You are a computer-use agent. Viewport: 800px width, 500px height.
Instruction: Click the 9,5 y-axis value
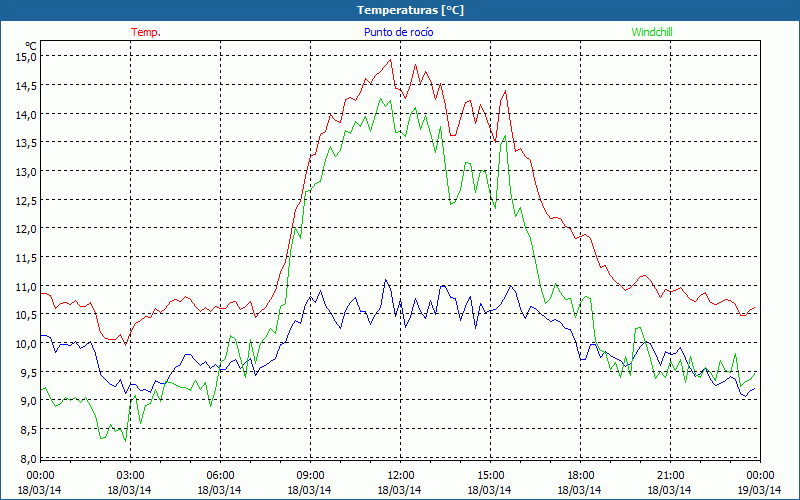(x=30, y=372)
